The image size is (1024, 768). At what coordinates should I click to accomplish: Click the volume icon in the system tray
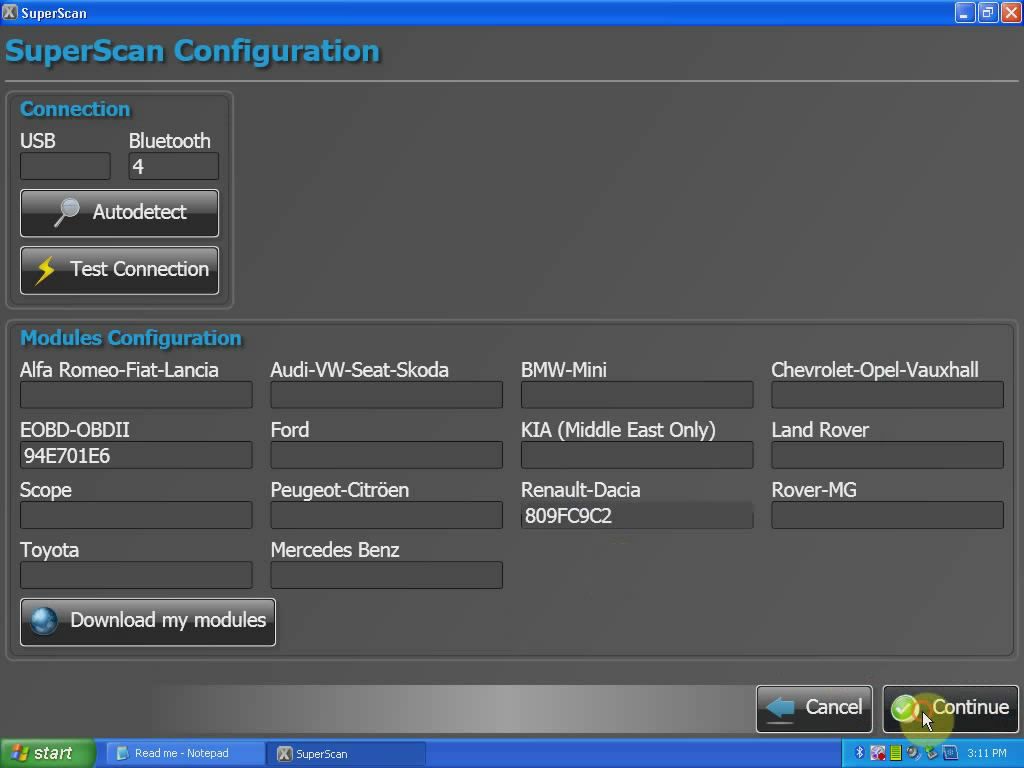913,753
